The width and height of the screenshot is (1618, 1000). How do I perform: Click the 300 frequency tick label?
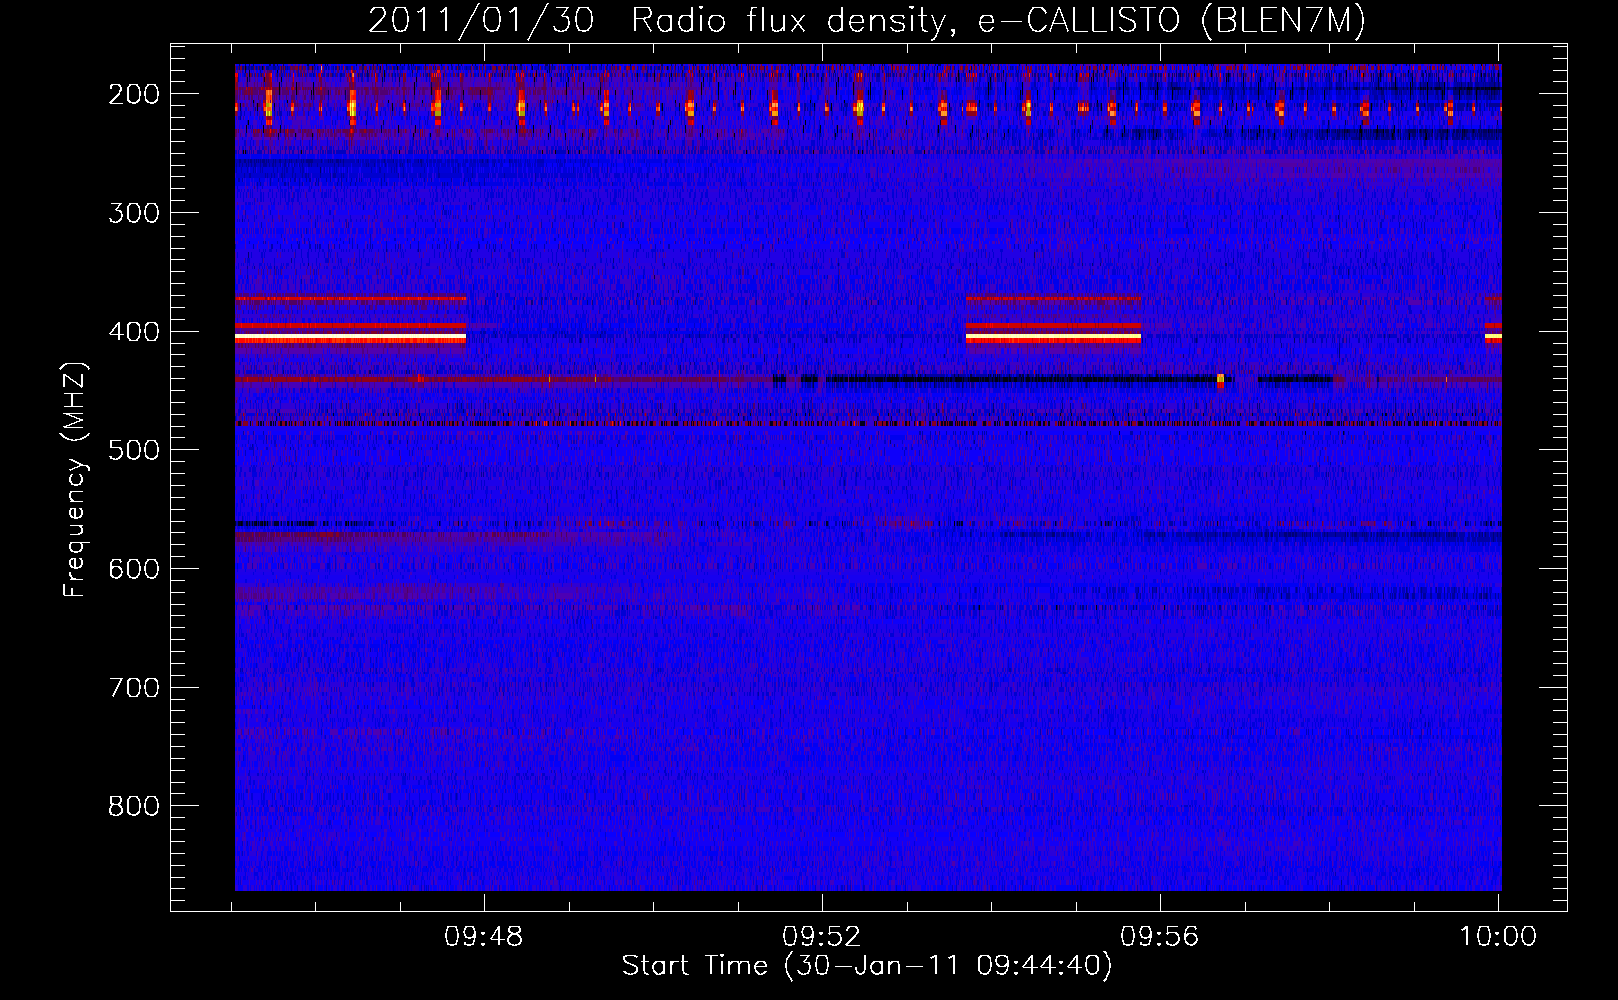point(133,213)
